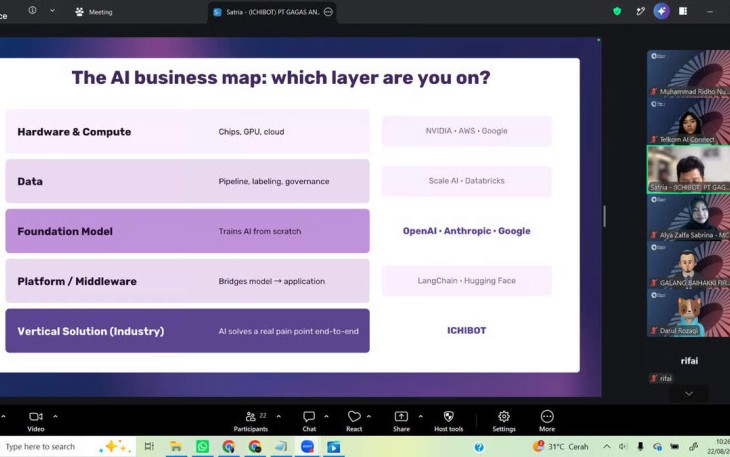Select Telkom AI Connect video thumbnail
The height and width of the screenshot is (457, 730).
coord(689,121)
